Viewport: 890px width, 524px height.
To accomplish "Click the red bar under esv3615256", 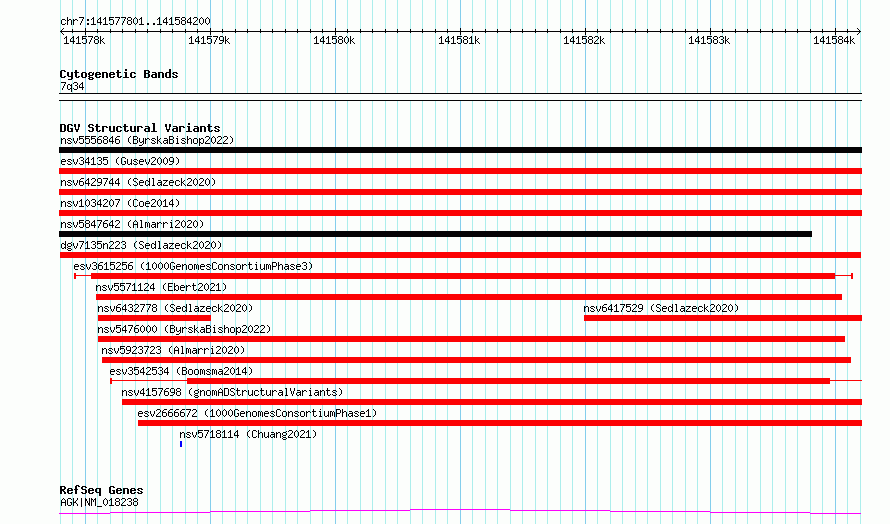I will (x=463, y=276).
